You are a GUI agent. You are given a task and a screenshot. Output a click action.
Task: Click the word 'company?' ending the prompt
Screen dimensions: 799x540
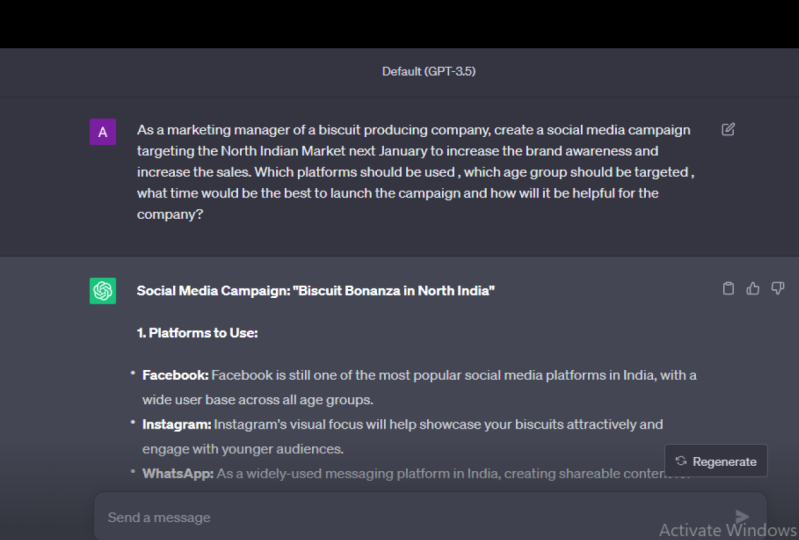170,214
